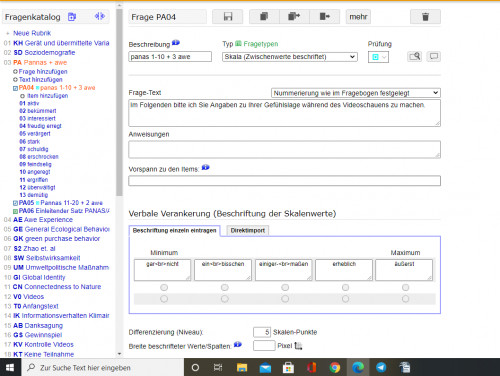This screenshot has width=500, height=376.
Task: Delete question with the trash icon
Action: click(x=425, y=17)
